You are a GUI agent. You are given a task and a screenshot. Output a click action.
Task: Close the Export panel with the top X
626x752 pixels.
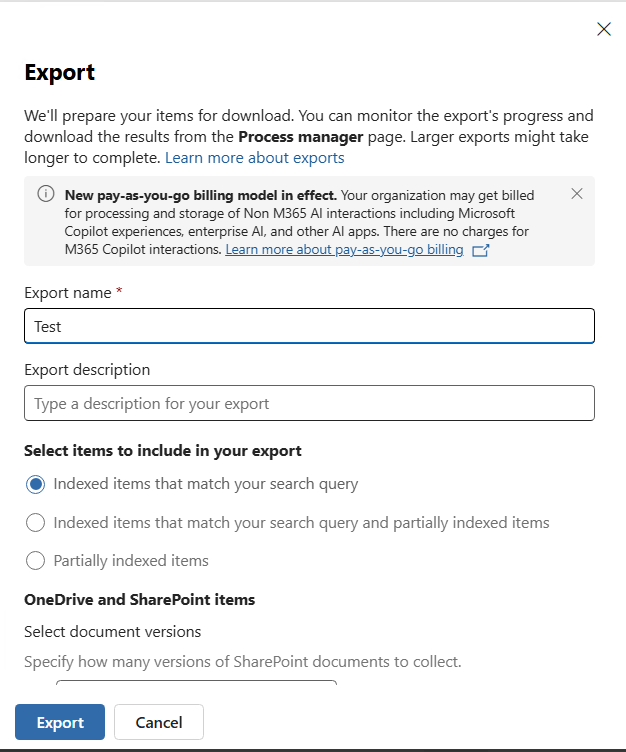point(603,29)
